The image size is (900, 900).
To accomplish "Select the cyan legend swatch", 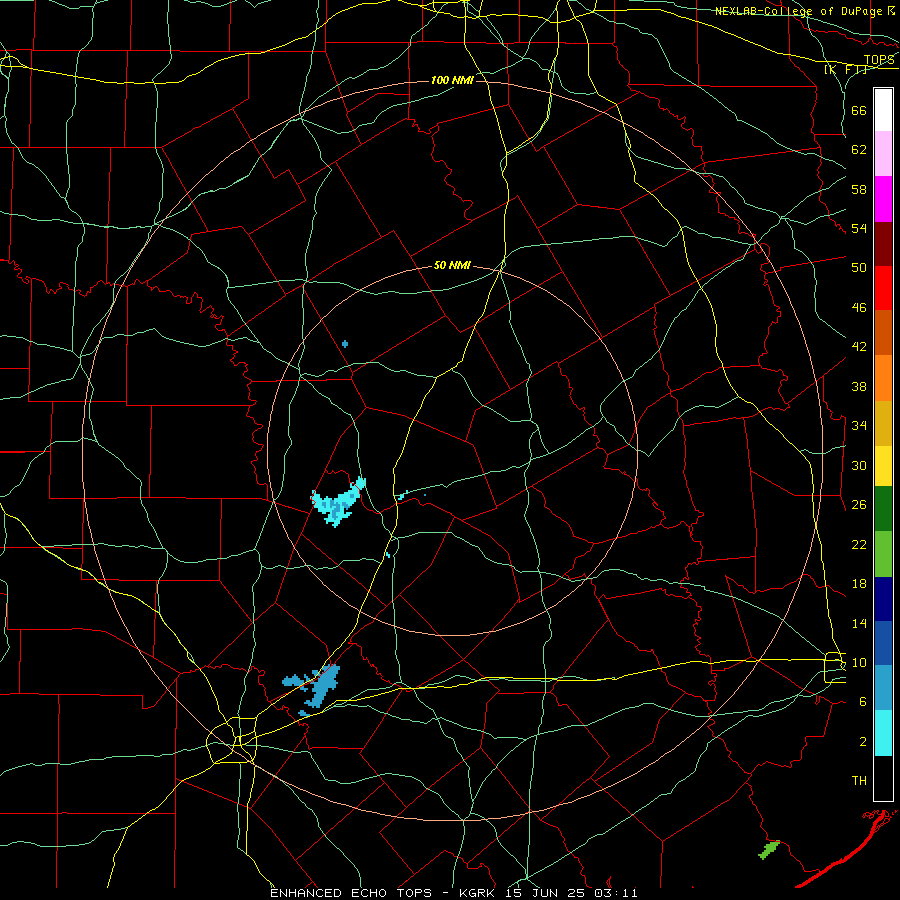I will coord(883,733).
